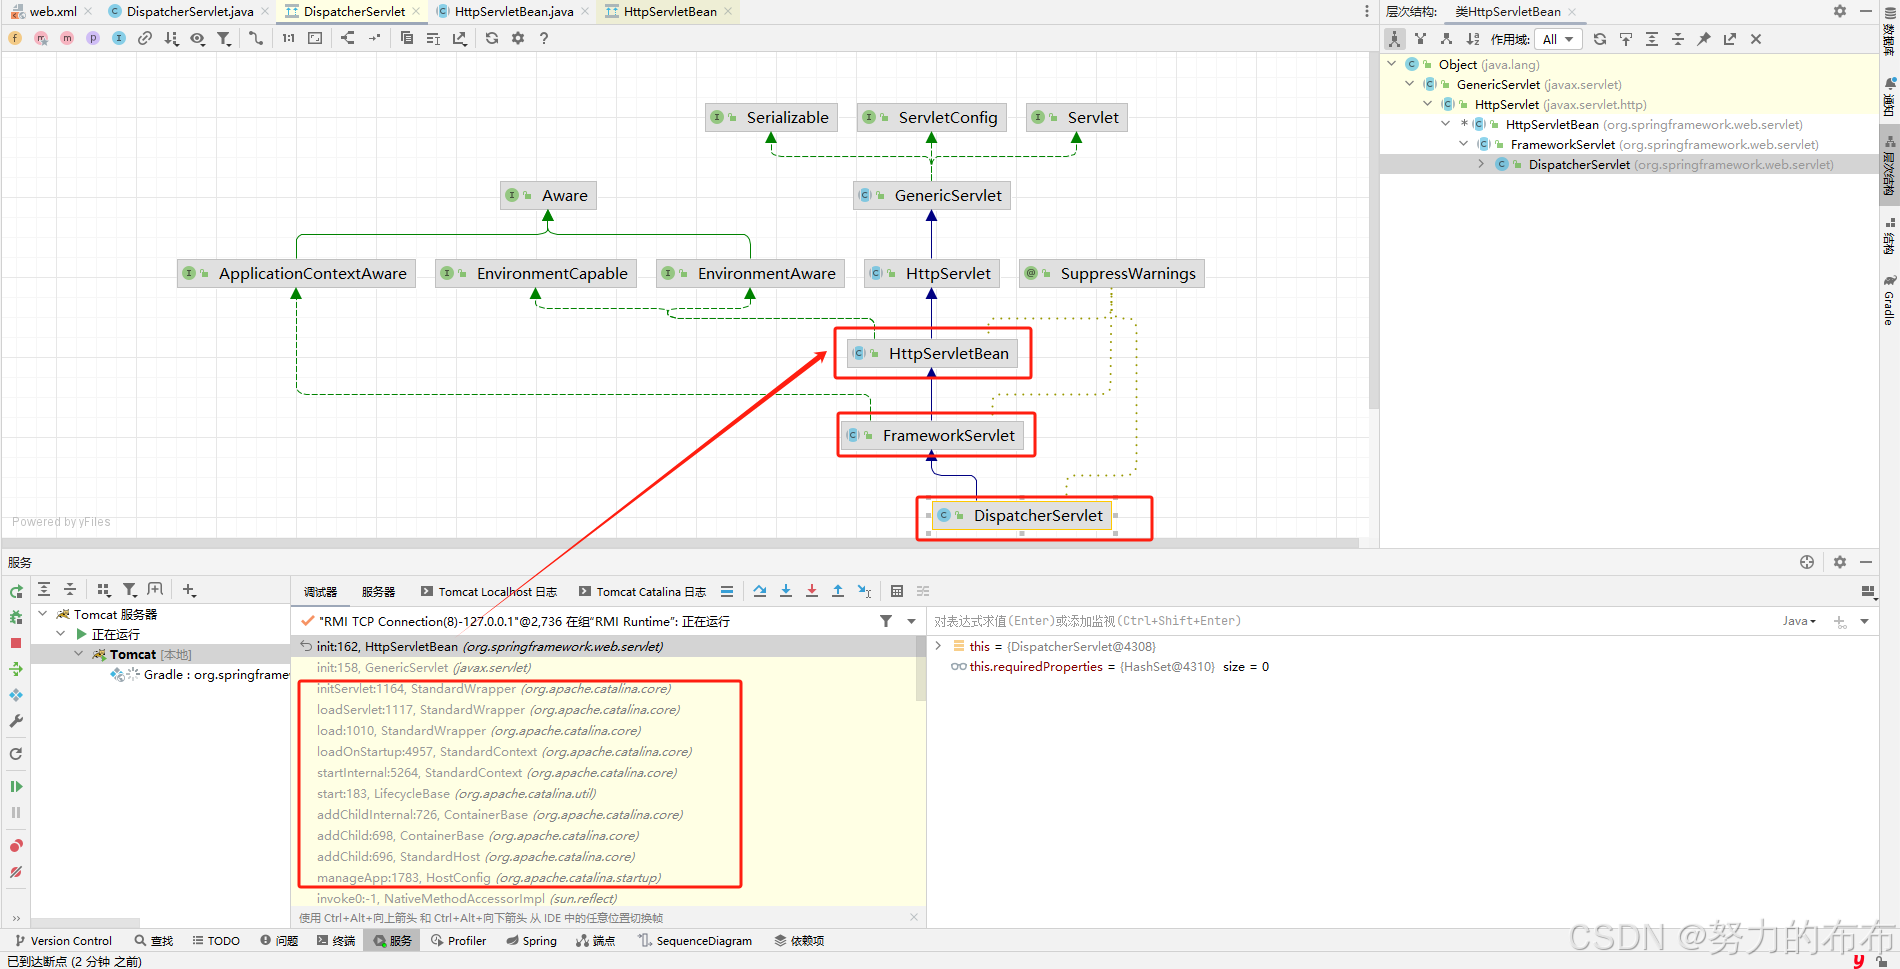
Task: Show subtypes hierarchy view
Action: point(1446,39)
